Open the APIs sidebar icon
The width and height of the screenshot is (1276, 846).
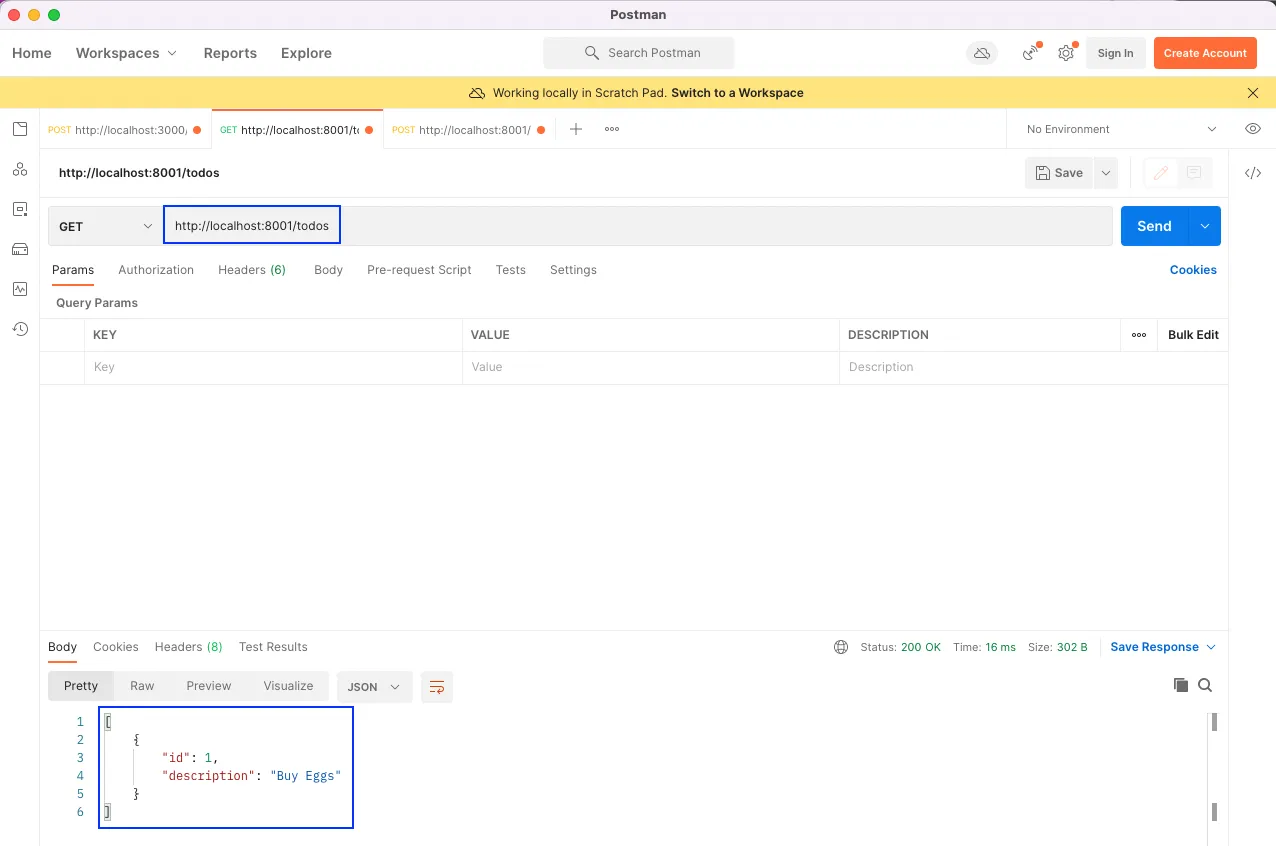tap(20, 169)
